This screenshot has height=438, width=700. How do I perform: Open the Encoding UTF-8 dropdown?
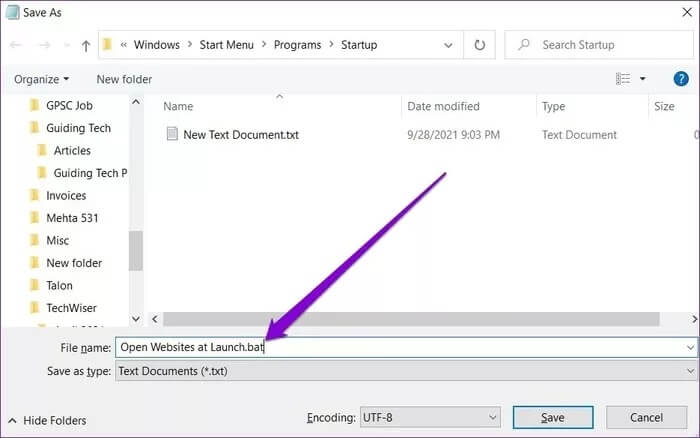coord(430,417)
